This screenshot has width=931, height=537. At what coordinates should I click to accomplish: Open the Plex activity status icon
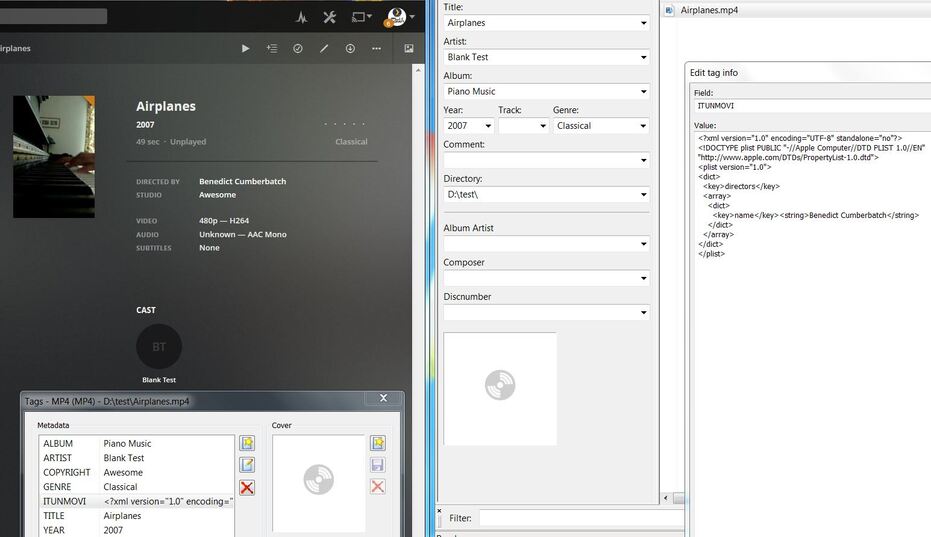[x=302, y=17]
